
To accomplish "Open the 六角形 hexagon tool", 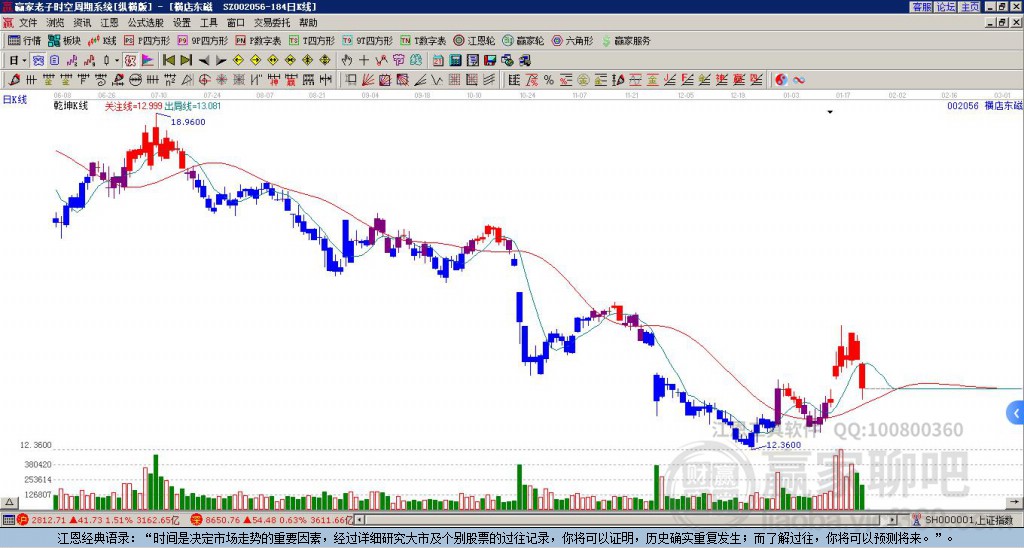I will pos(573,40).
